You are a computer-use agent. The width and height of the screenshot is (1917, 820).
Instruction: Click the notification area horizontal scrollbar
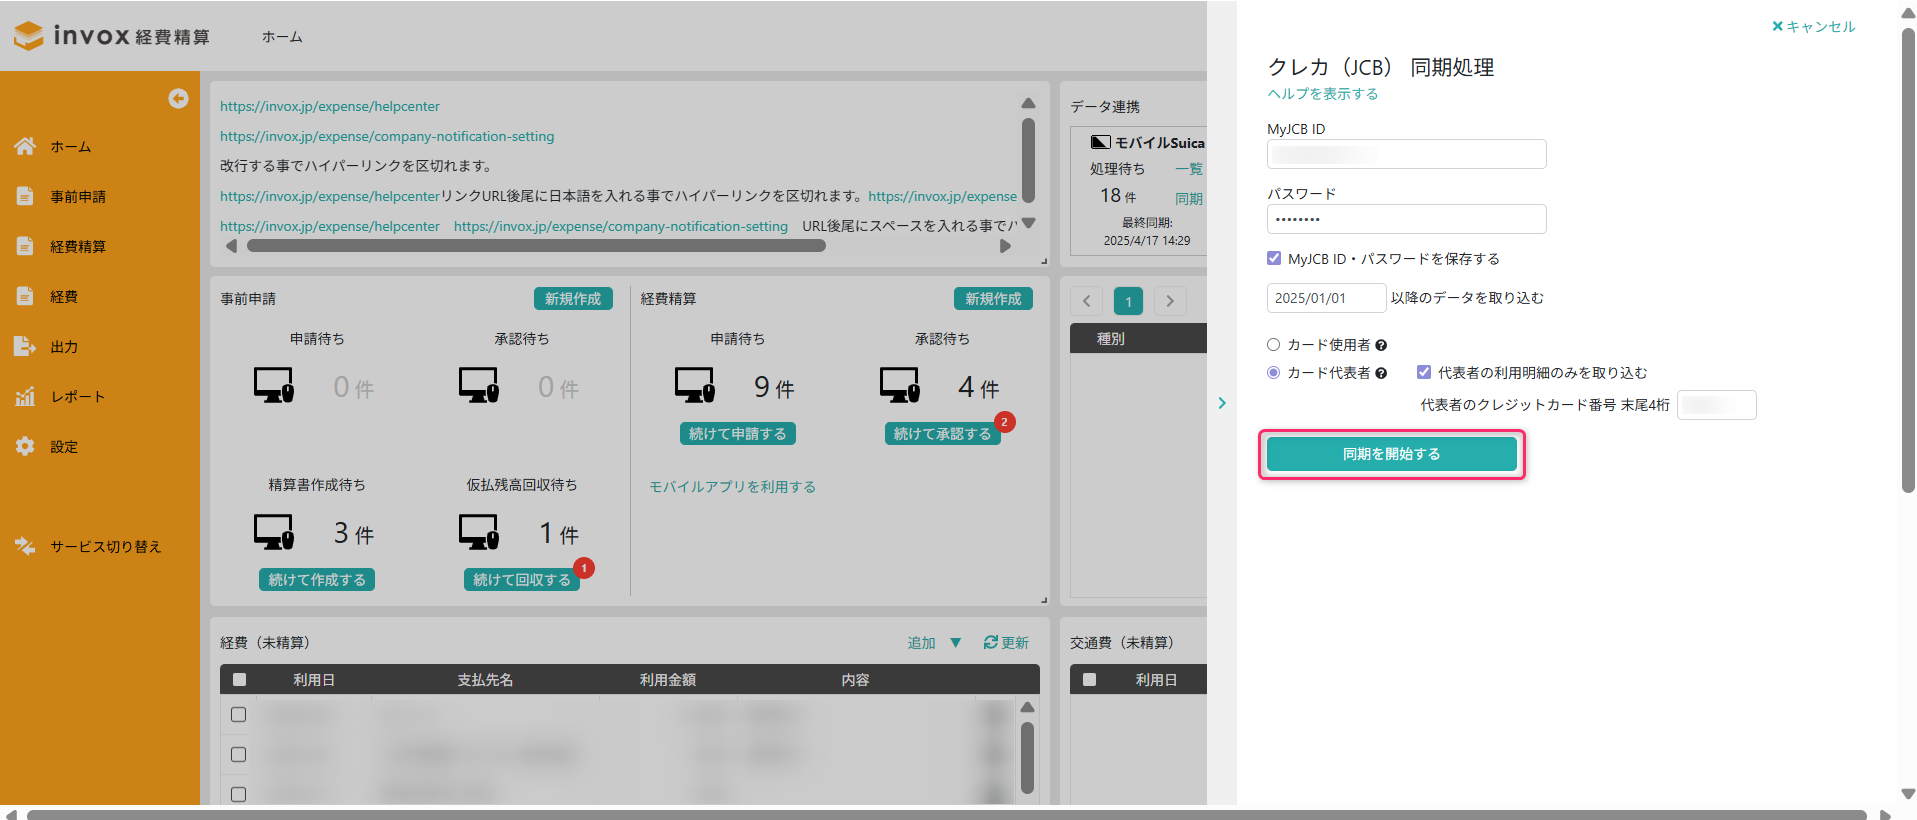pyautogui.click(x=536, y=246)
